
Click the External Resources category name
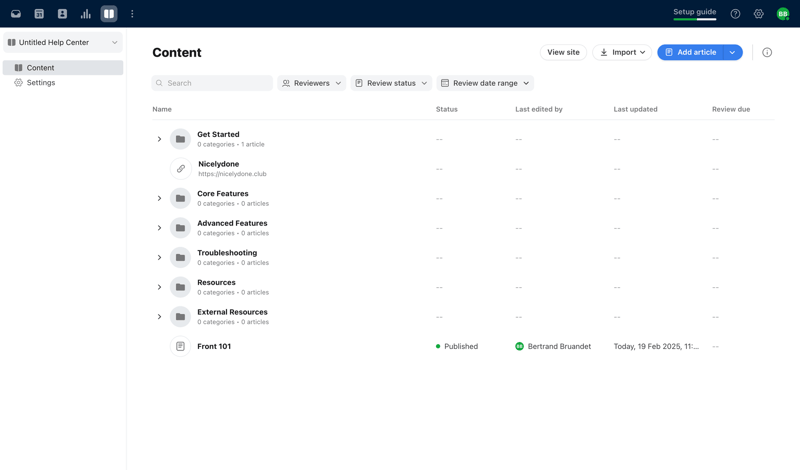[x=232, y=312]
